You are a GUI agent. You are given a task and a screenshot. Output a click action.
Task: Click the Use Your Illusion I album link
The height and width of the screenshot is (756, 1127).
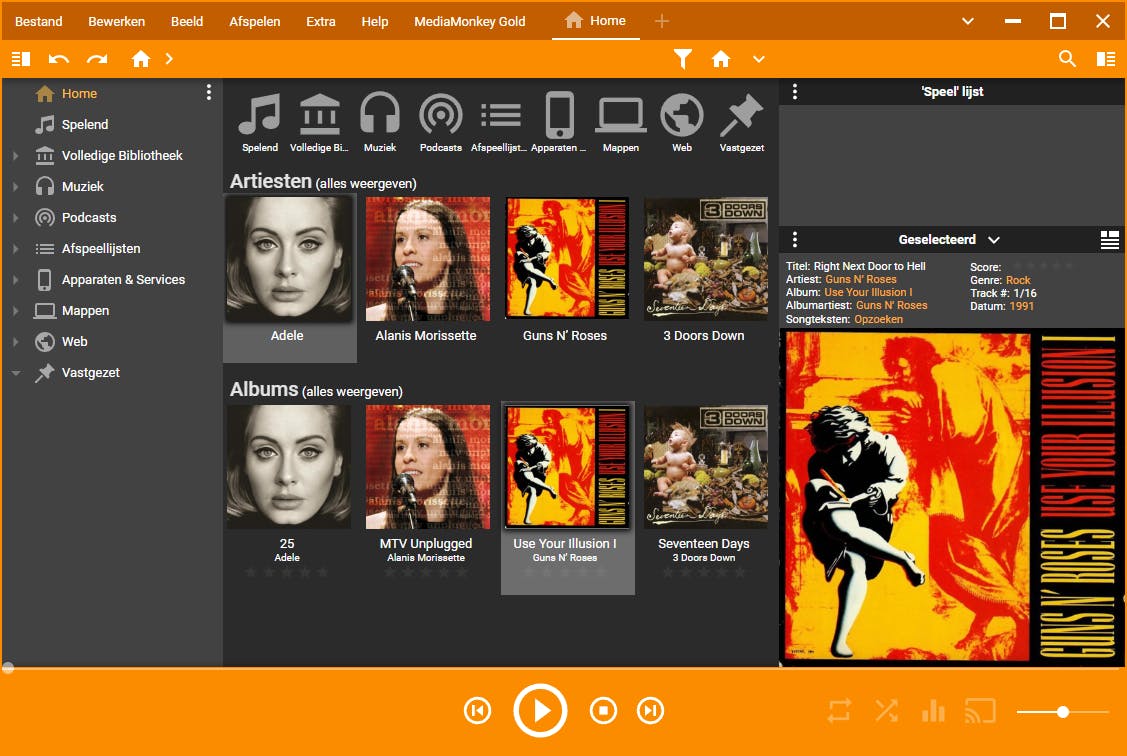(x=868, y=292)
